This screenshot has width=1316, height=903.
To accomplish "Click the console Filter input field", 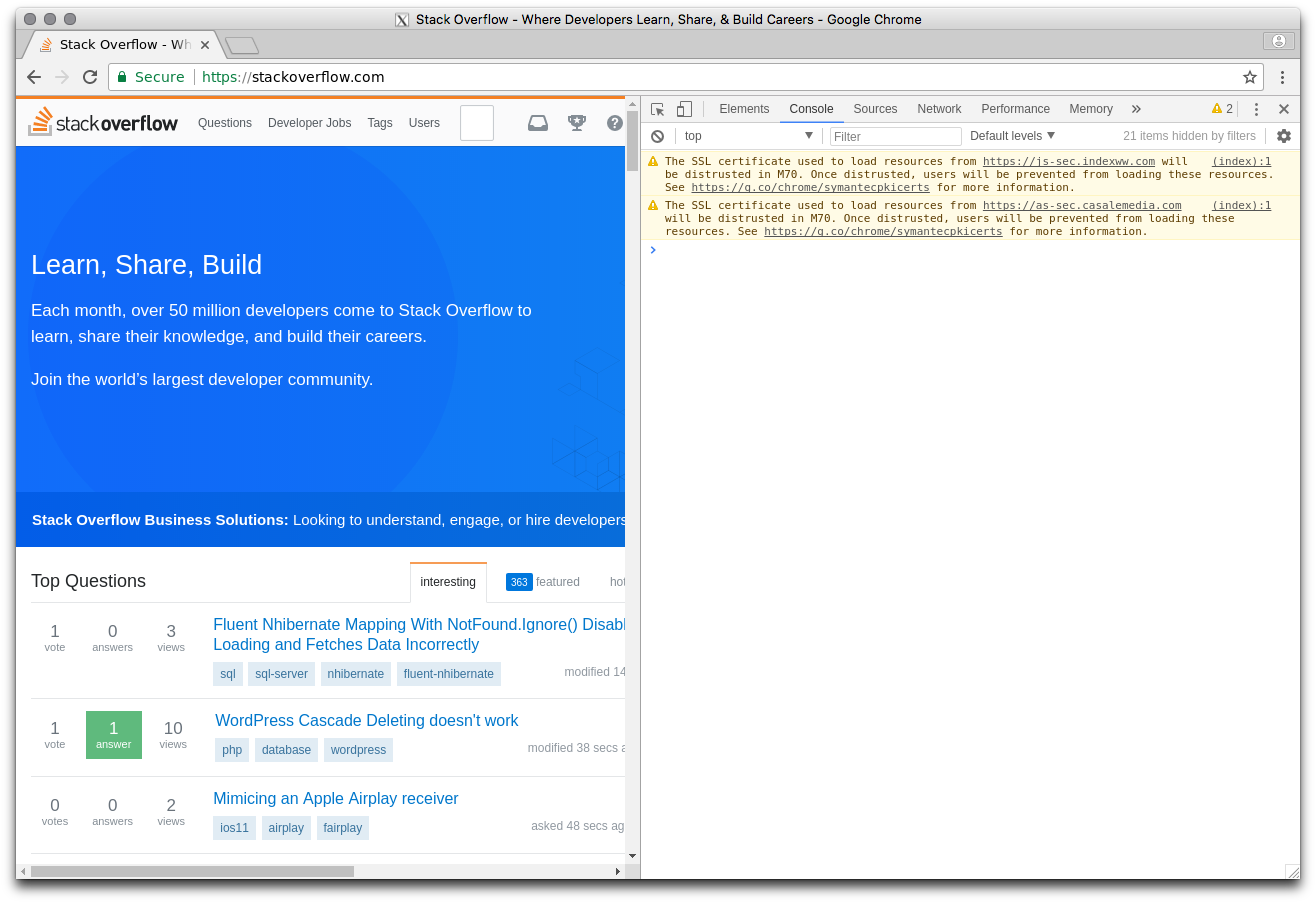I will pos(895,136).
